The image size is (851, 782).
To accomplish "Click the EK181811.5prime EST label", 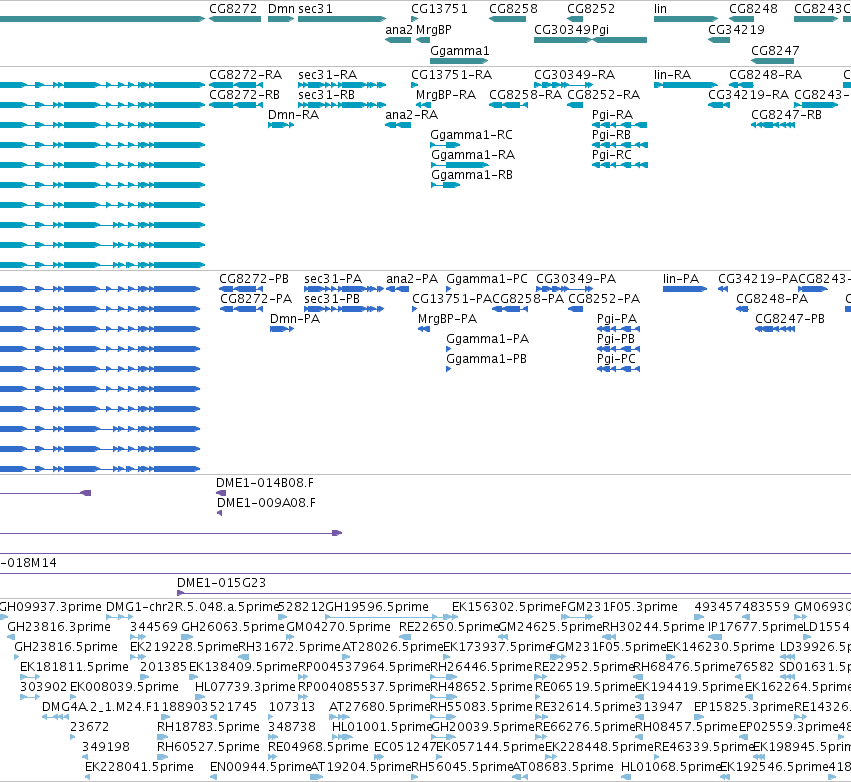I will pyautogui.click(x=74, y=667).
